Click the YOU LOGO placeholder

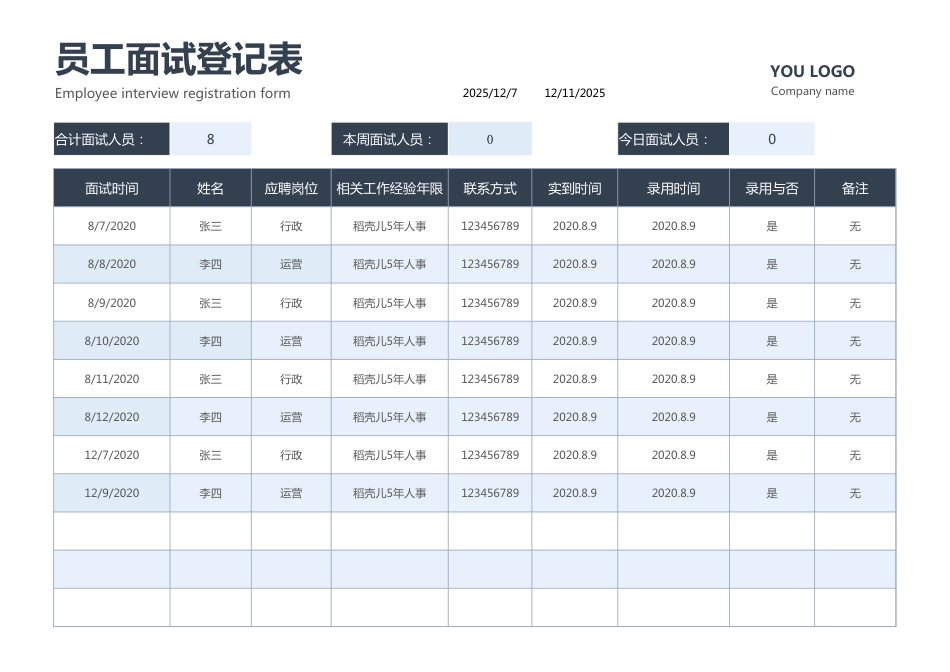[812, 71]
